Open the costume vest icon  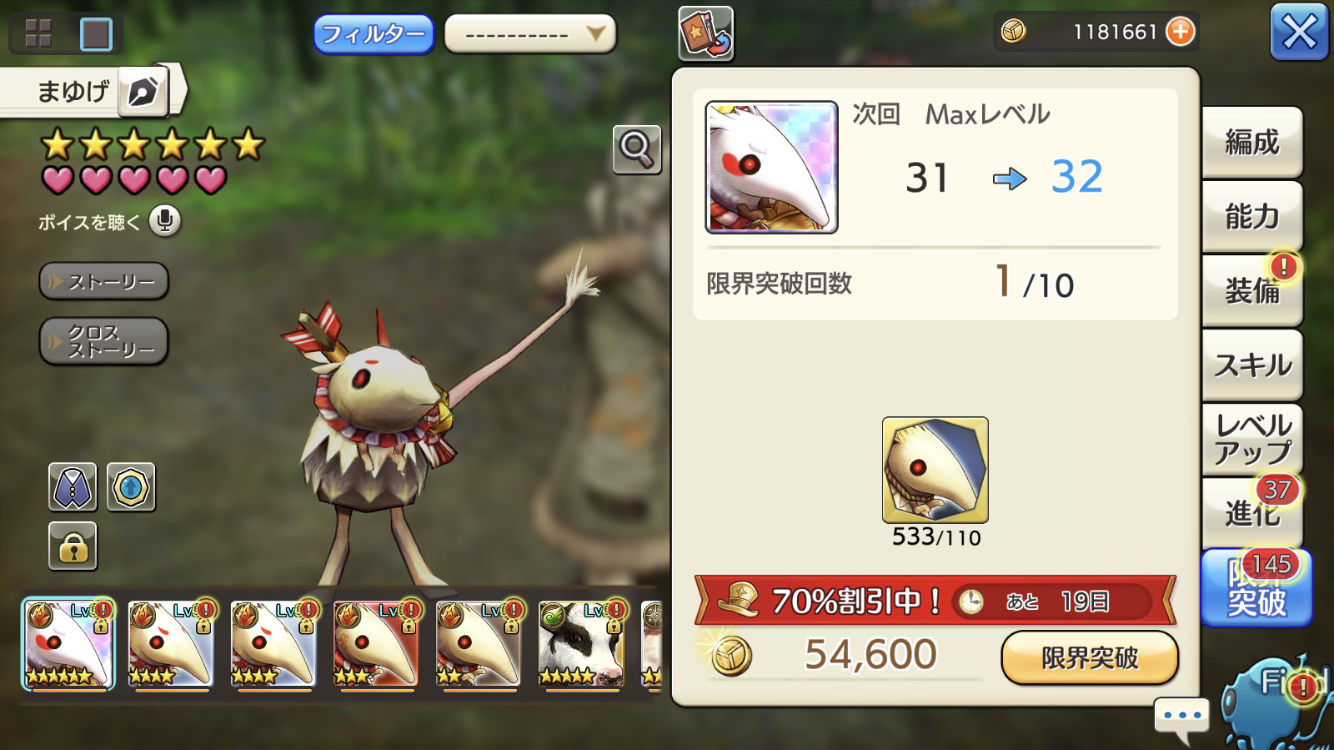point(73,487)
